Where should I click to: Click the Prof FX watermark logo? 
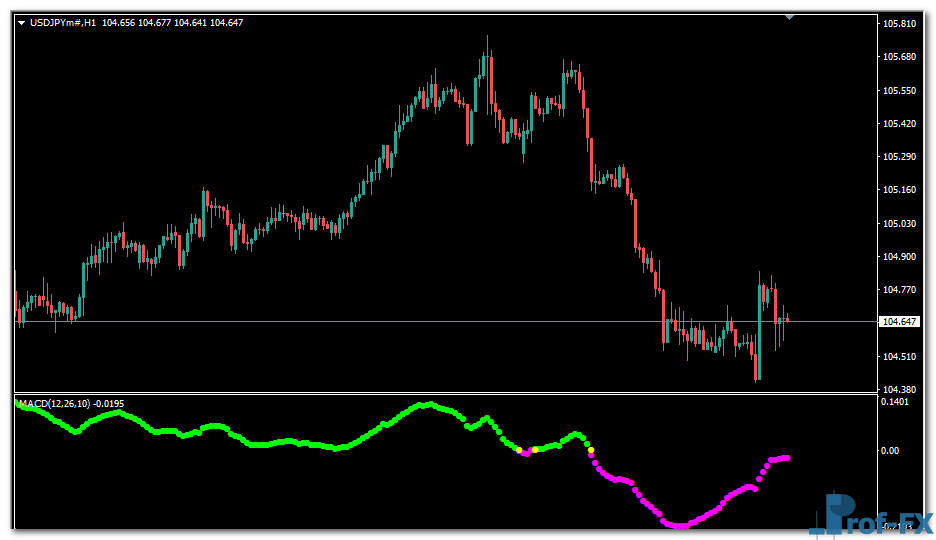[870, 514]
